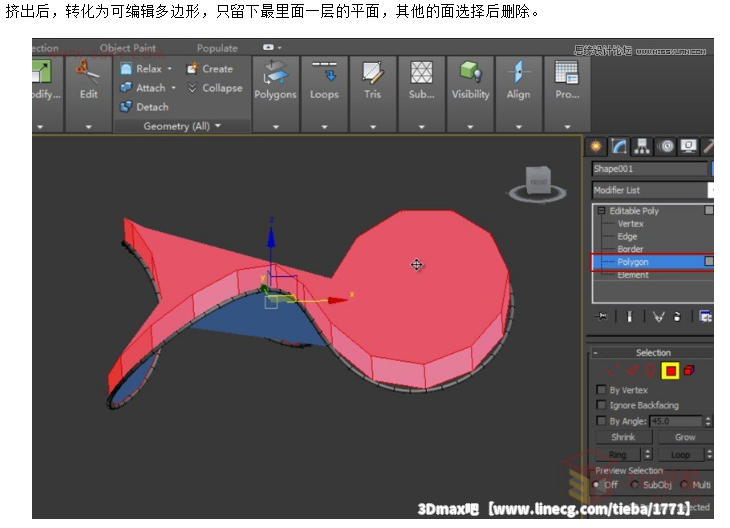Viewport: 730px width, 528px height.
Task: Click the Show End Result toggle icon
Action: [629, 317]
